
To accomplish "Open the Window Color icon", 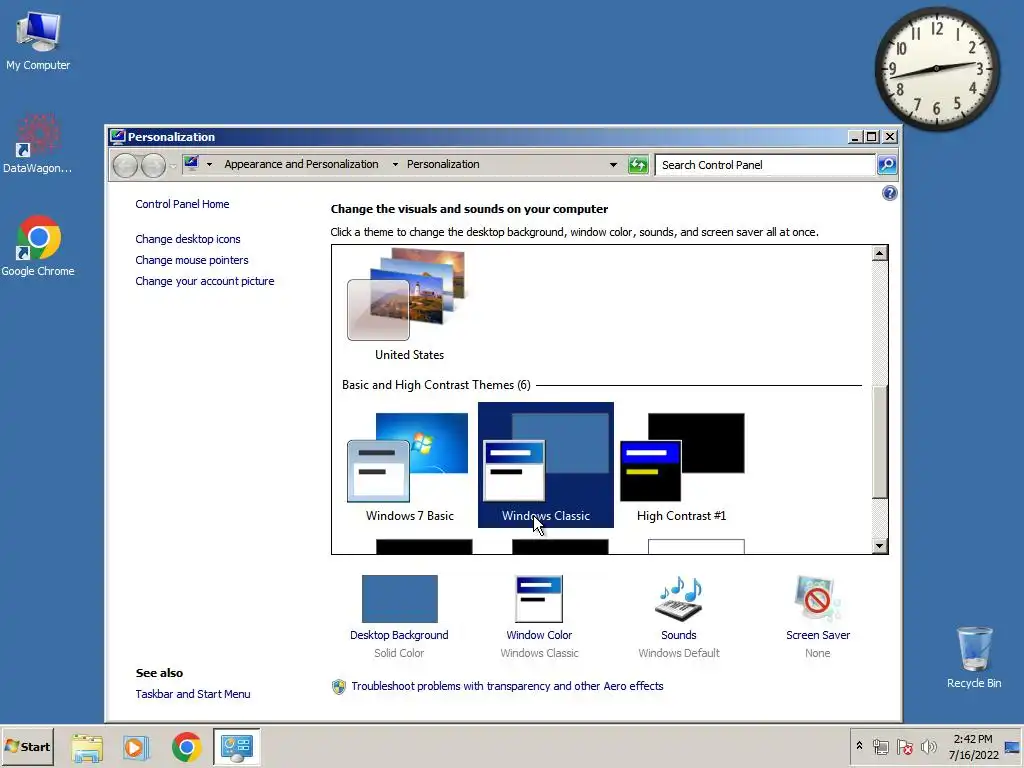I will (x=539, y=599).
